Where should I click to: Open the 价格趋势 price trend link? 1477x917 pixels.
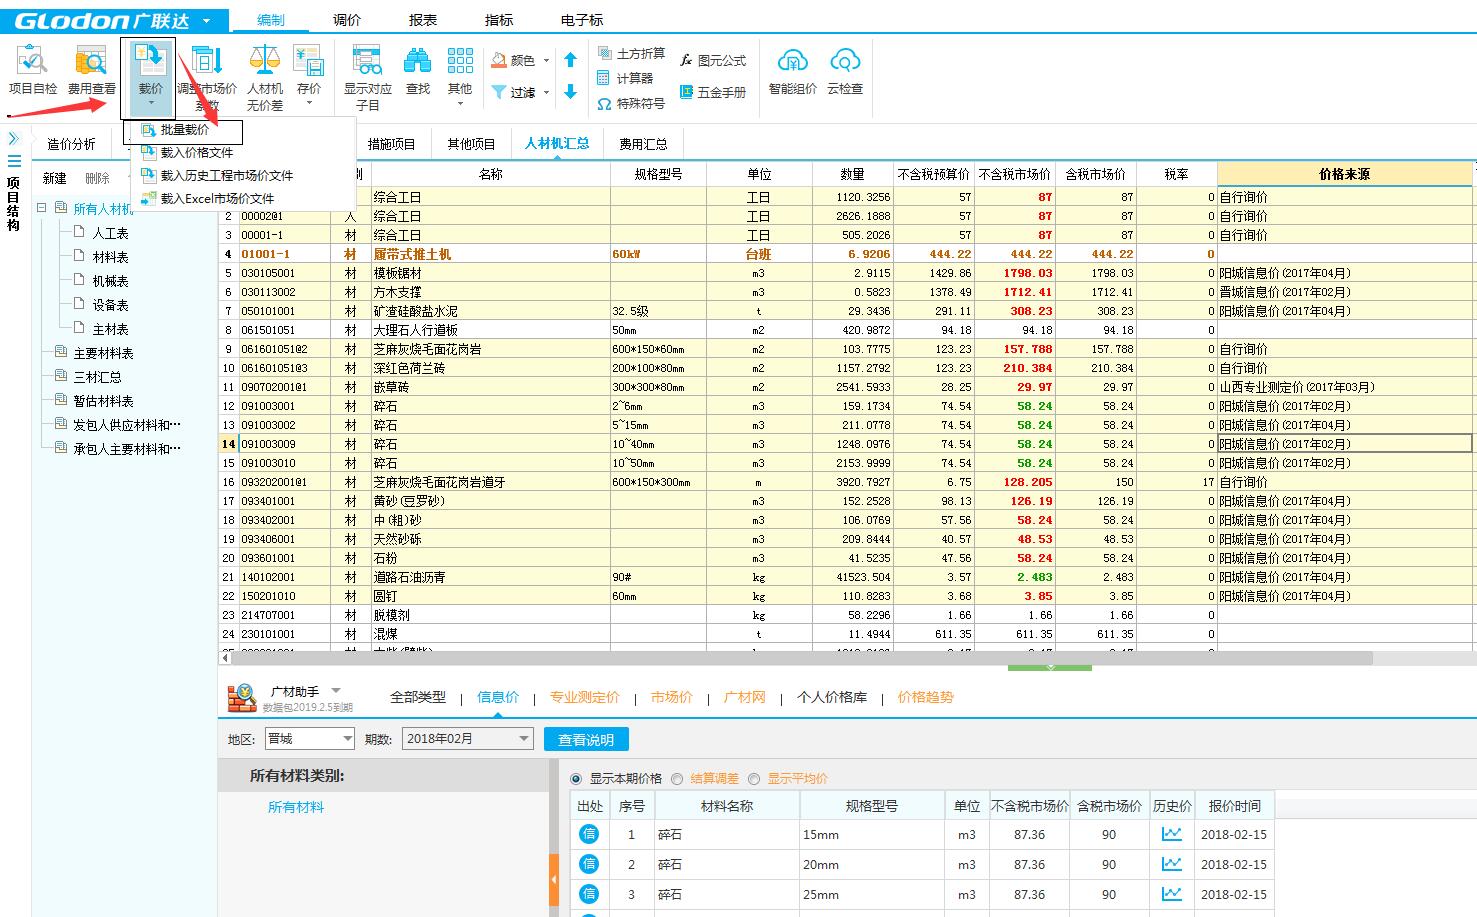click(925, 697)
